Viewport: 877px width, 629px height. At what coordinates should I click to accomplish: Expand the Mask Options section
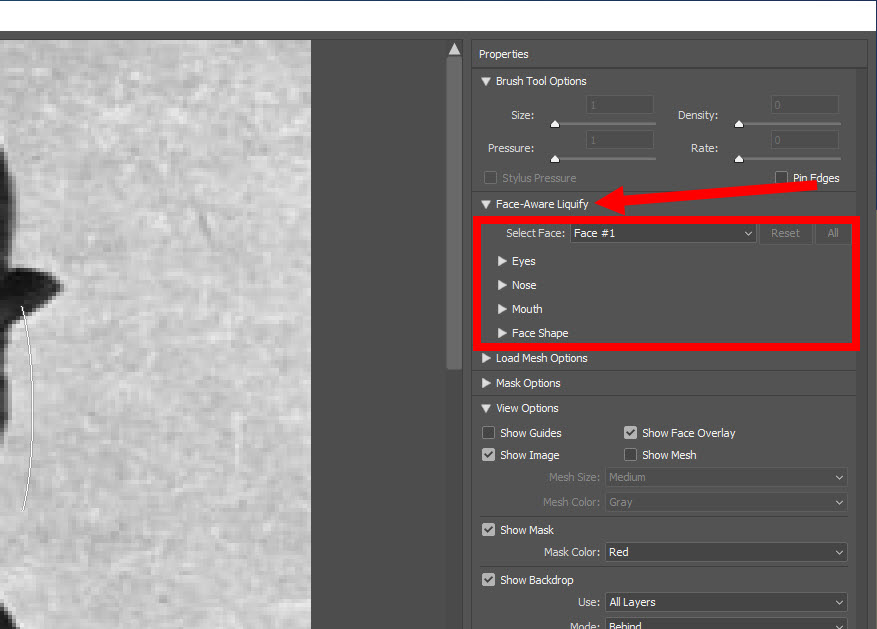(486, 383)
